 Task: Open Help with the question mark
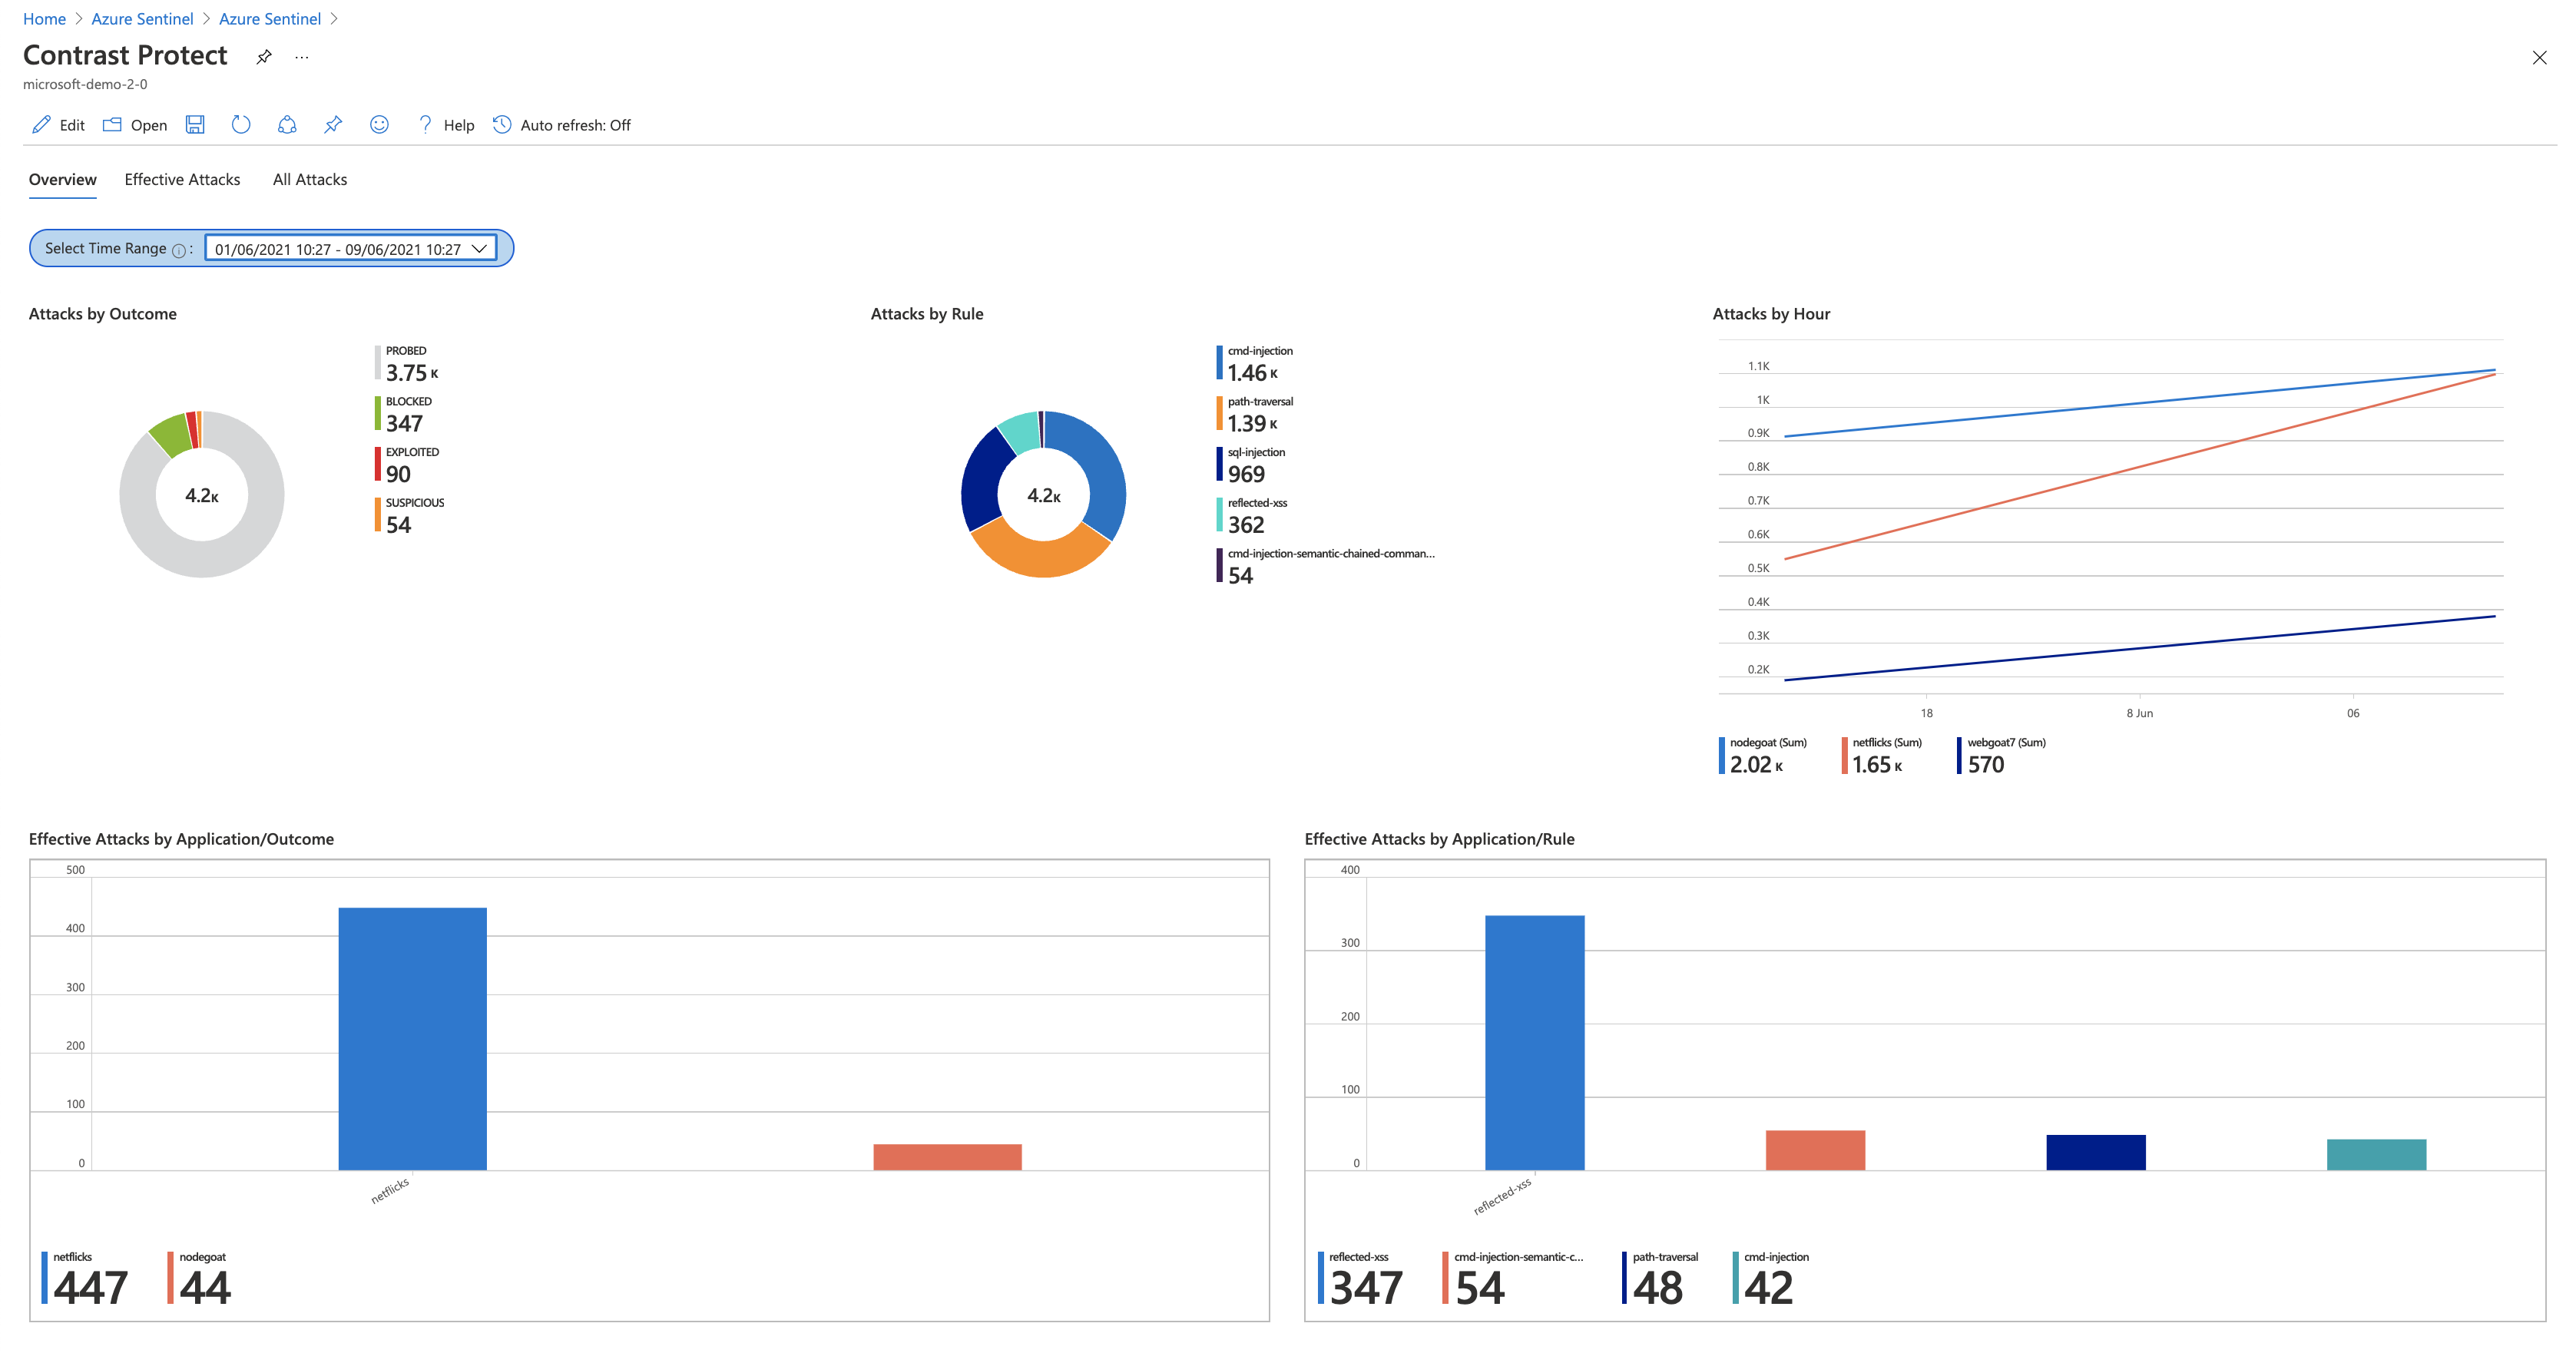coord(425,124)
